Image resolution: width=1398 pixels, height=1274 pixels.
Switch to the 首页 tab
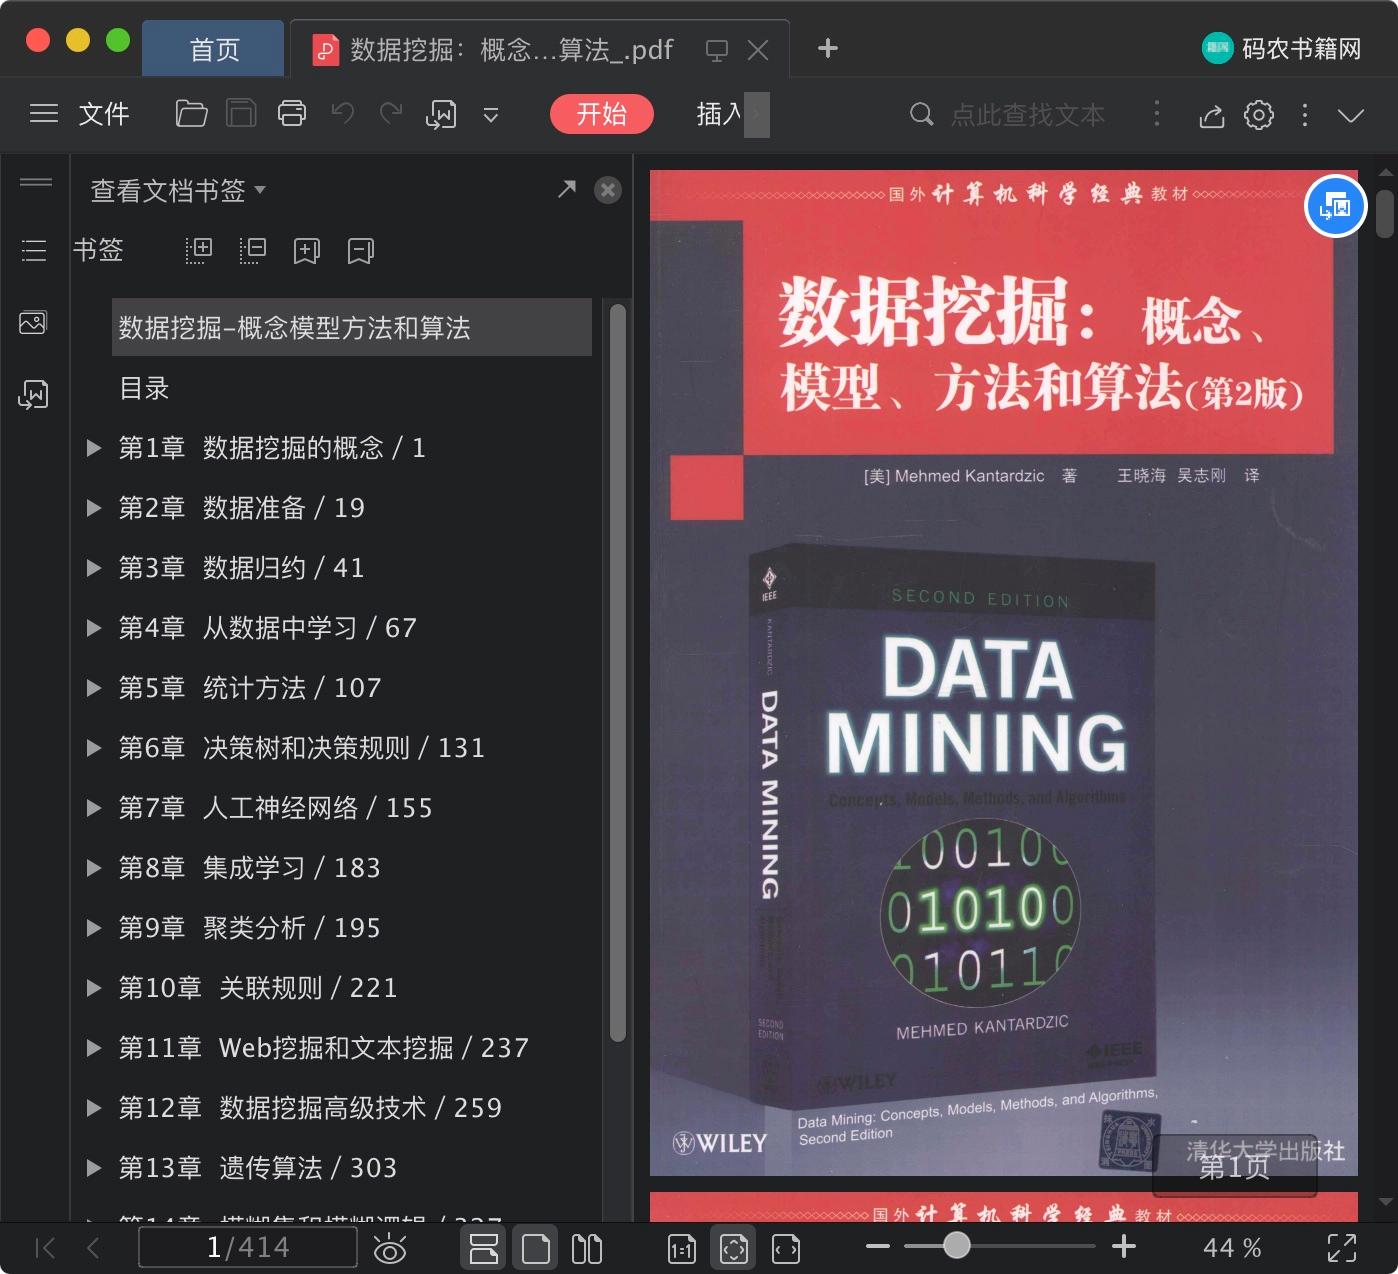[214, 49]
